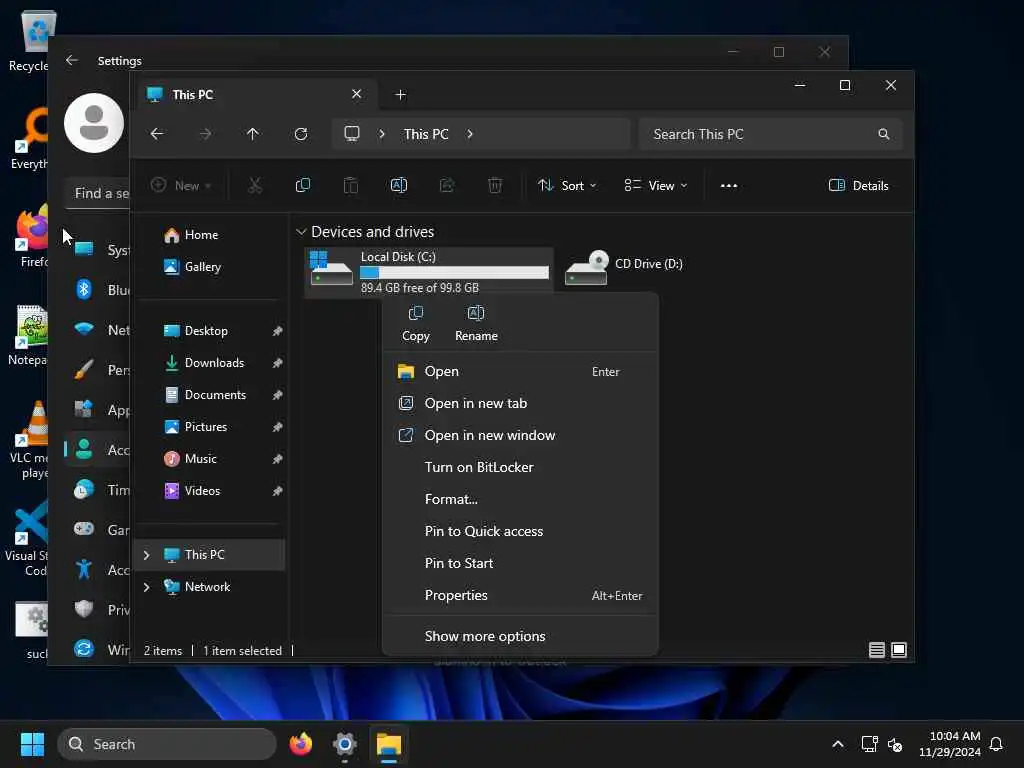Click the Settings window back arrow
The height and width of the screenshot is (768, 1024).
72,60
